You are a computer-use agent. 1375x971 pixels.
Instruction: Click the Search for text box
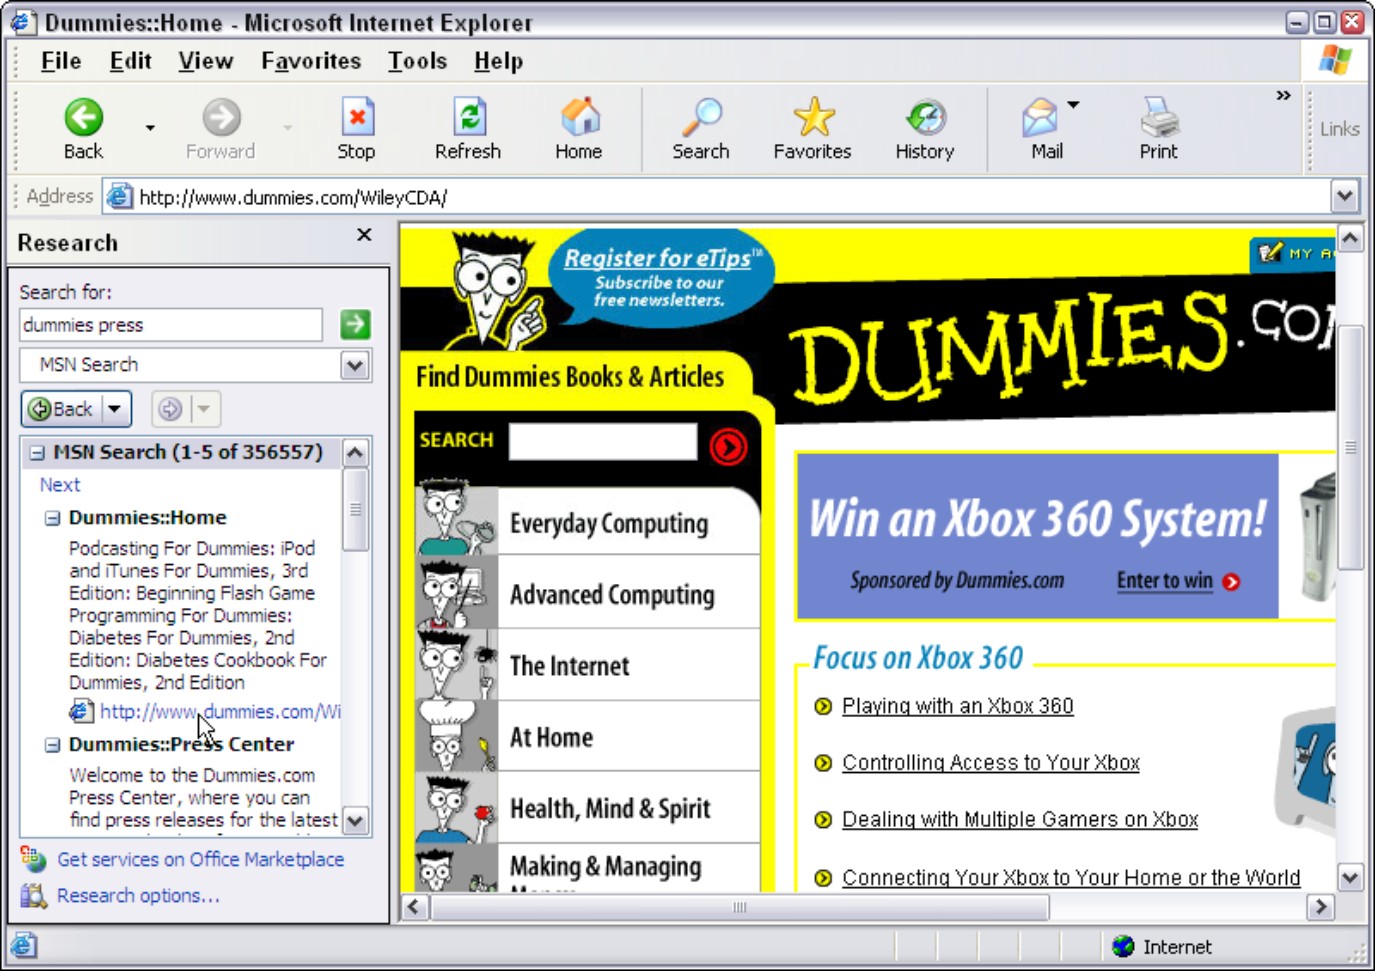[x=171, y=324]
